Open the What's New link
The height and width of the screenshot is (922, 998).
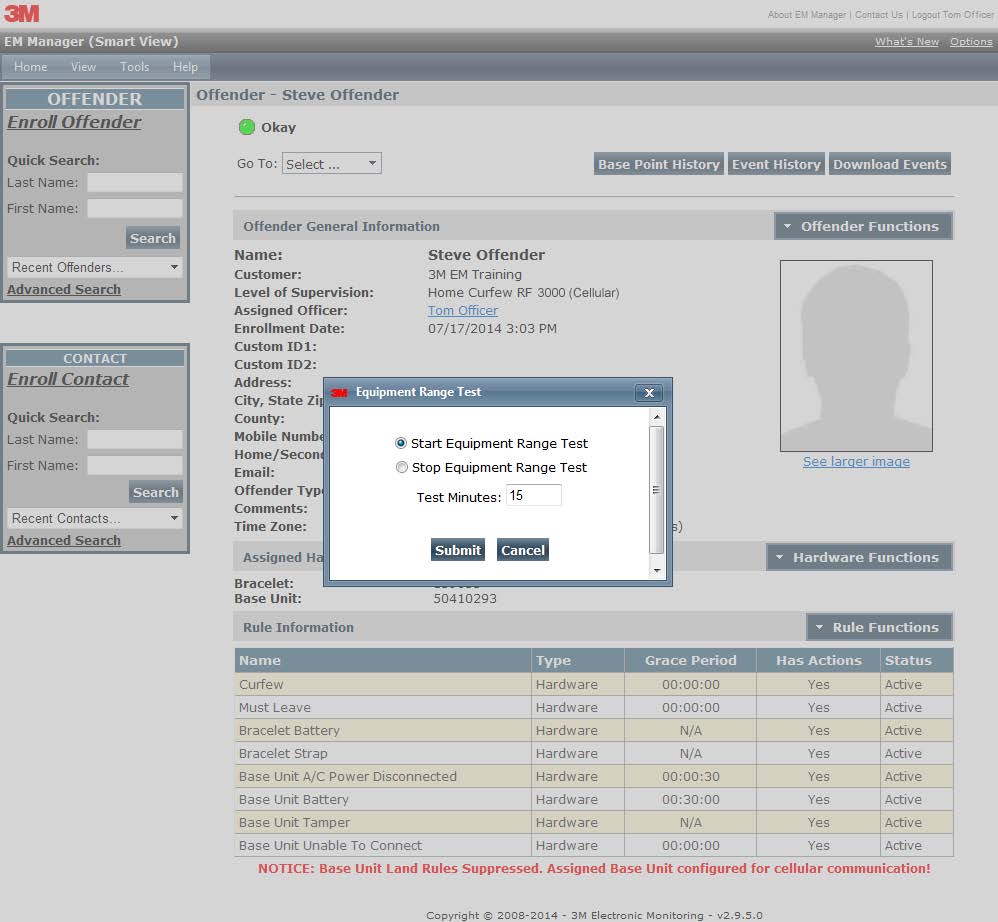[x=906, y=41]
